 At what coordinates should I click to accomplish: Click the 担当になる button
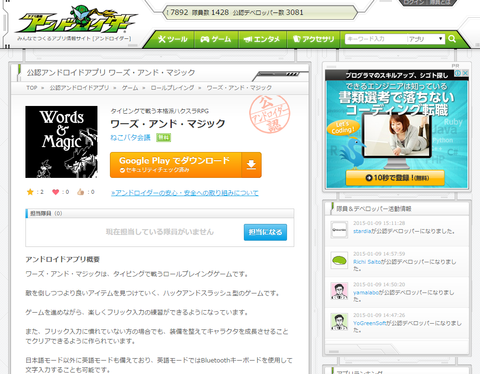pyautogui.click(x=265, y=232)
